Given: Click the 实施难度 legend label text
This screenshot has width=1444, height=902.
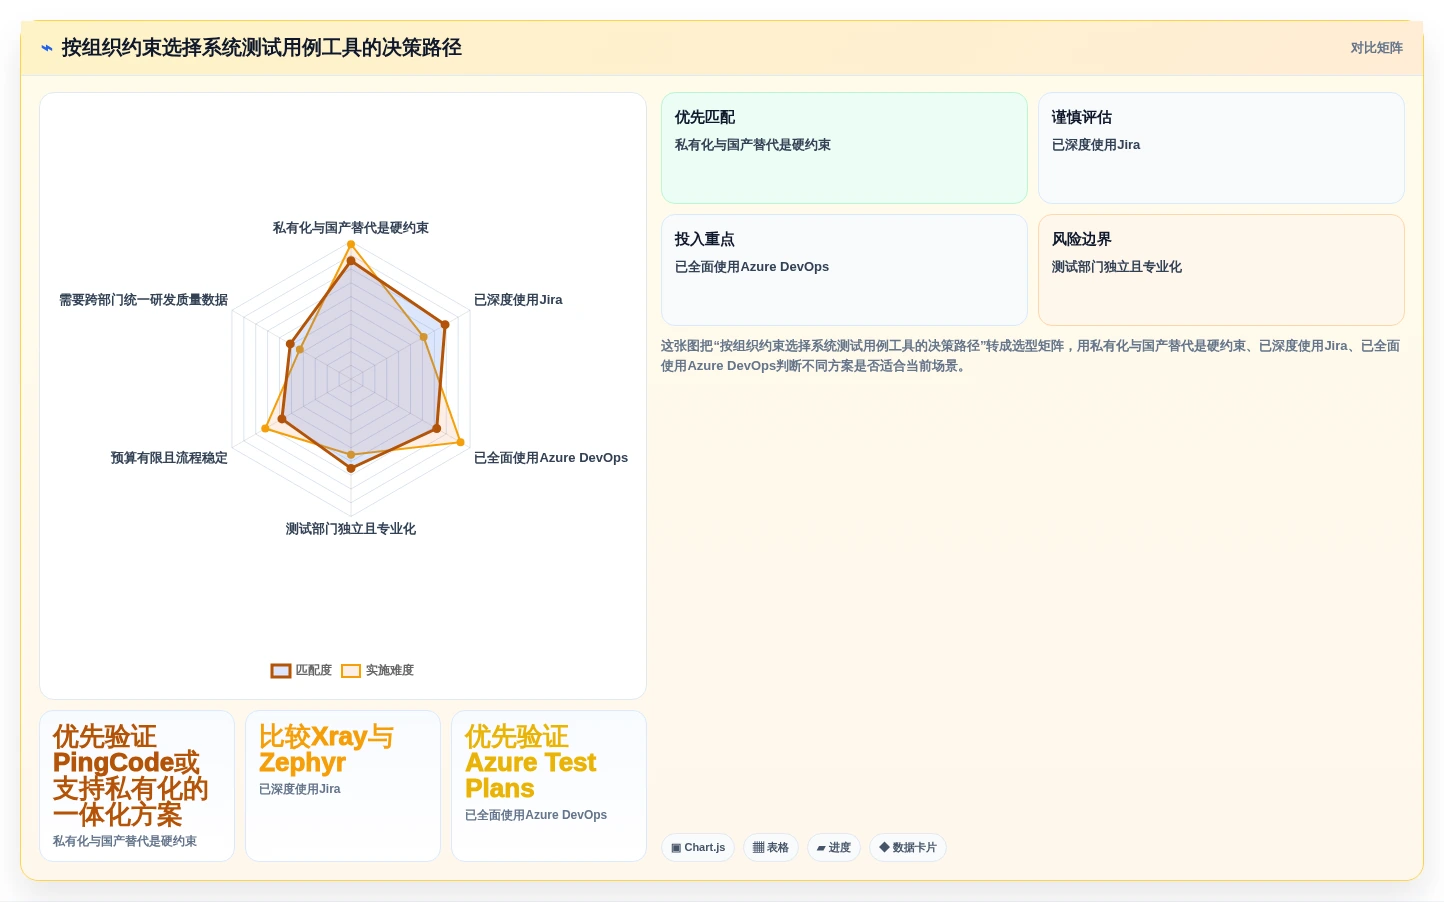Looking at the screenshot, I should point(390,671).
